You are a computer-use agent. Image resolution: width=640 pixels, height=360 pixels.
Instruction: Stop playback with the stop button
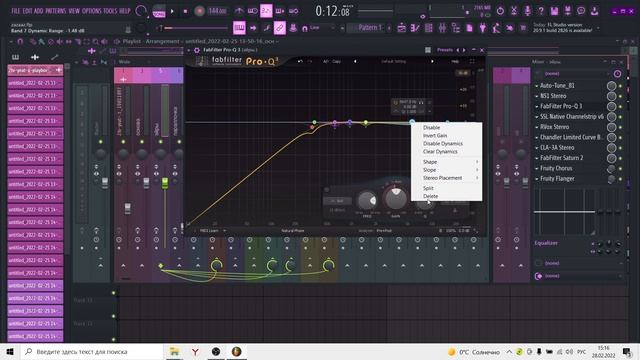[185, 11]
